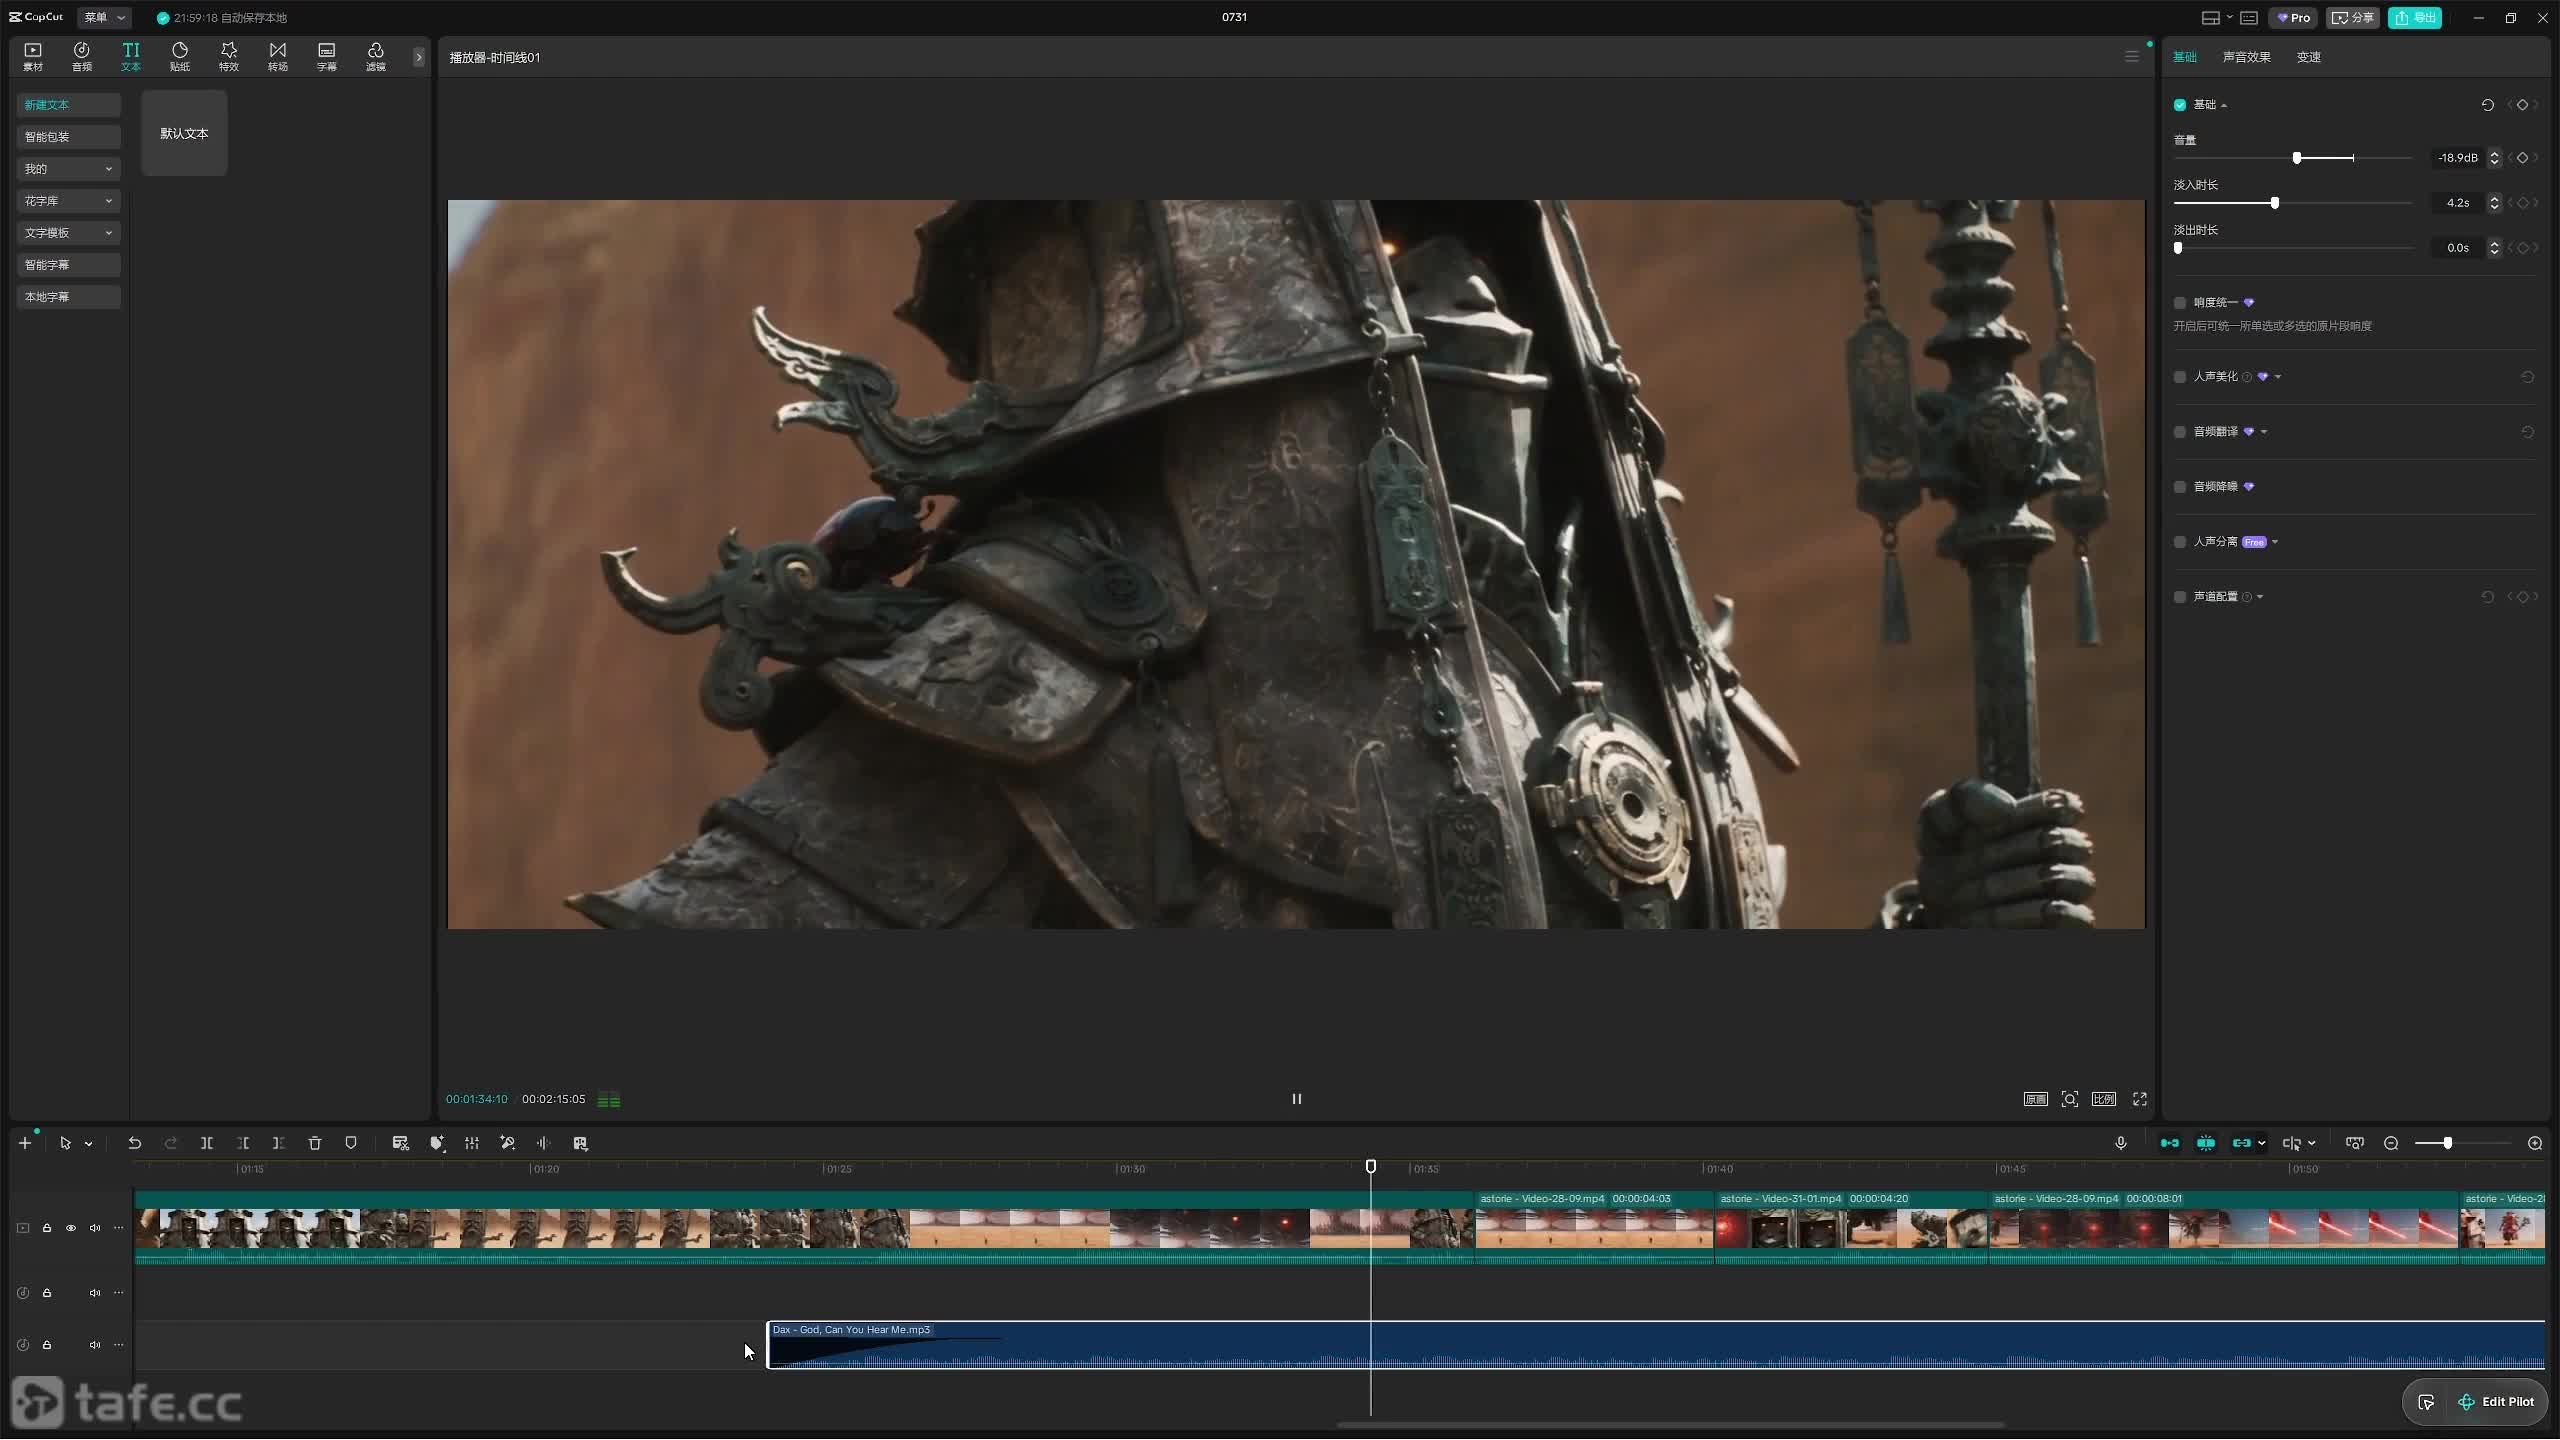2560x1440 pixels.
Task: Click the Pro upgrade button
Action: (x=2293, y=18)
